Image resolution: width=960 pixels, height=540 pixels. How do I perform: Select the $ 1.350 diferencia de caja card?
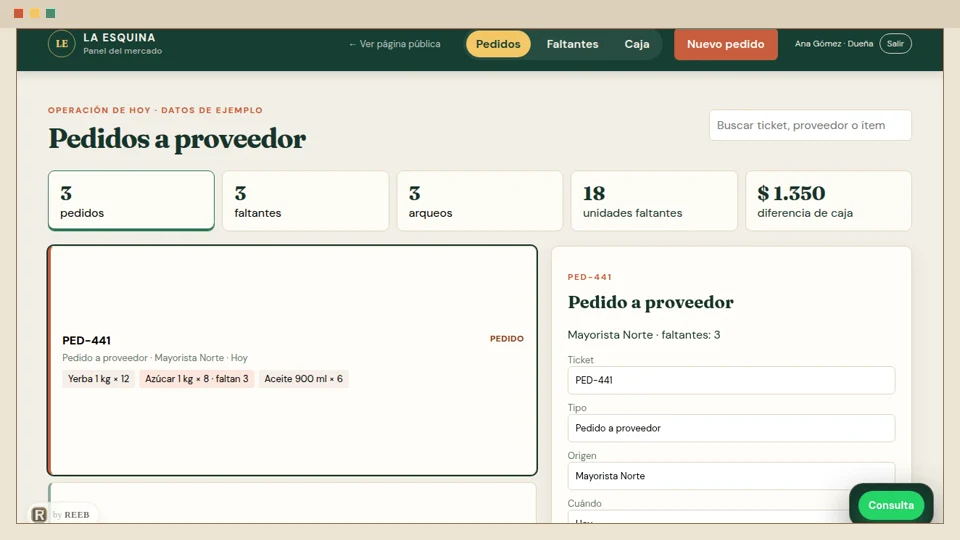pos(828,201)
